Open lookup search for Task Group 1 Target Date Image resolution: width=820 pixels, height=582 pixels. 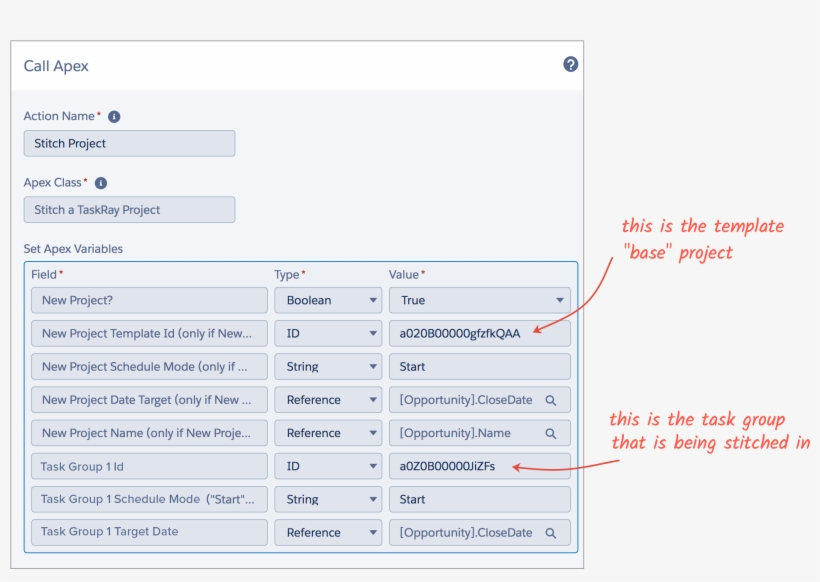point(552,532)
